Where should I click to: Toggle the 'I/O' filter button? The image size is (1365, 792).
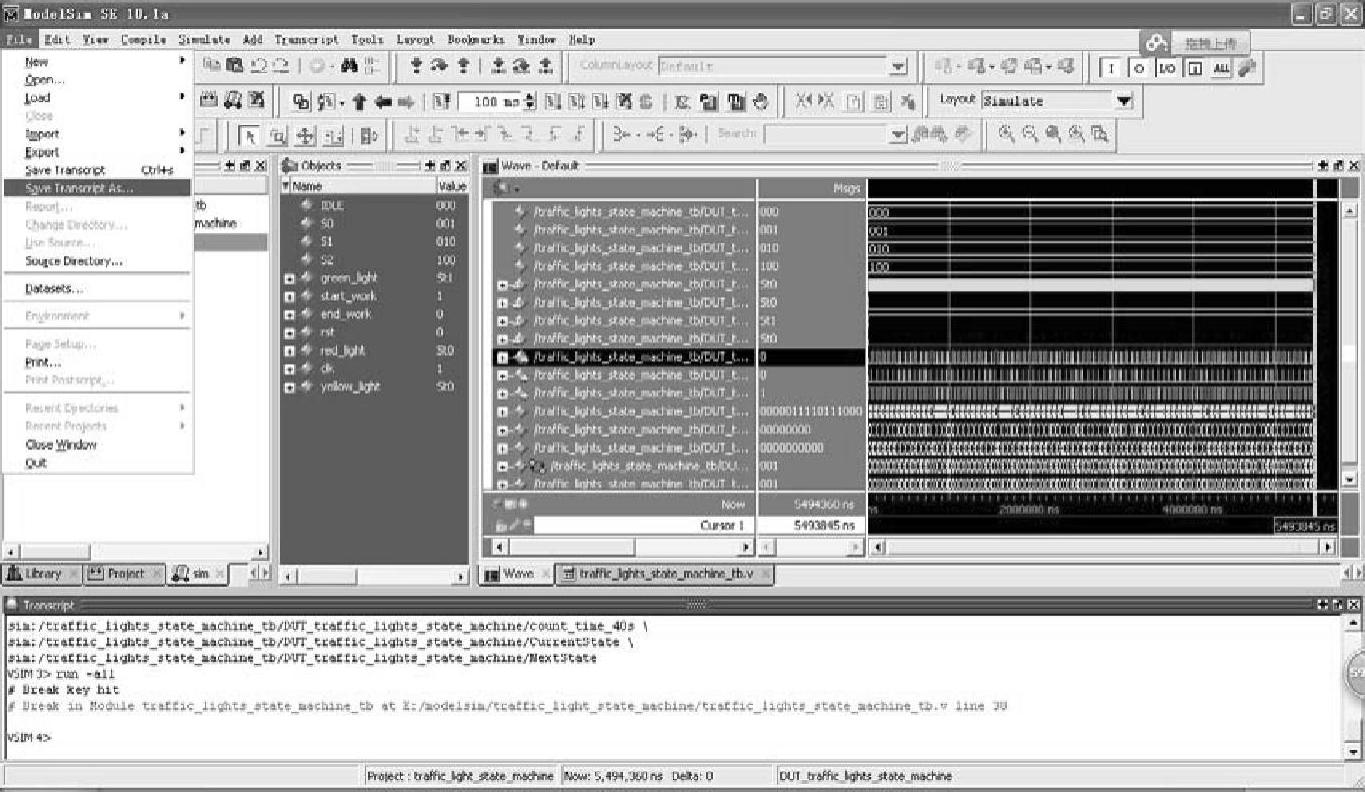pos(1168,68)
